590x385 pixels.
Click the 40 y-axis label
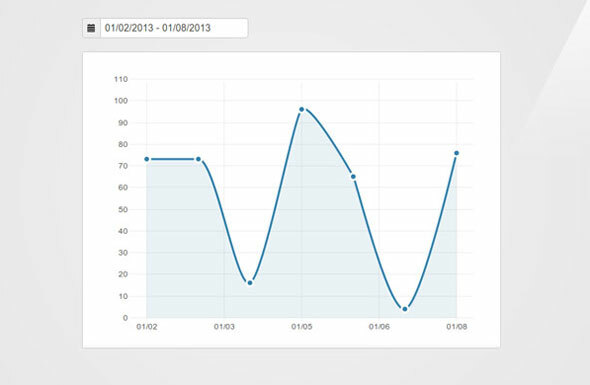tap(123, 231)
